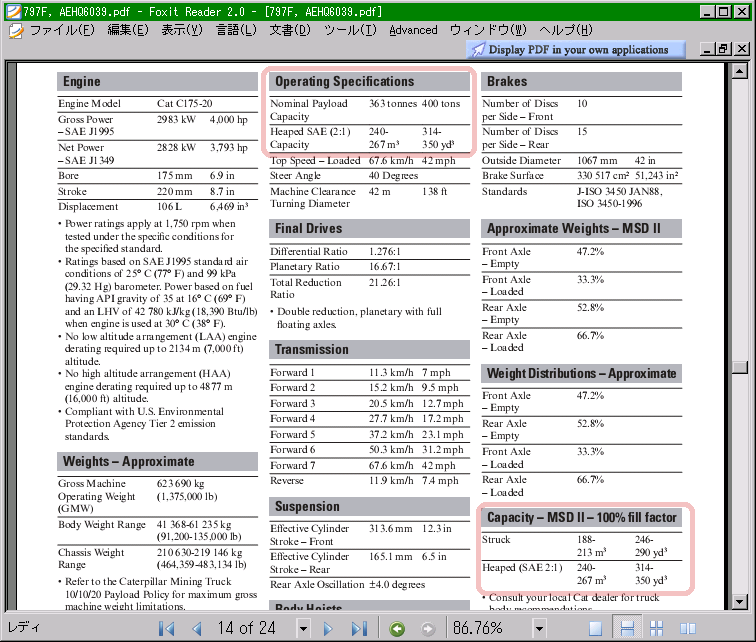Switch to single page layout
Viewport: 756px width, 642px height.
click(x=595, y=628)
